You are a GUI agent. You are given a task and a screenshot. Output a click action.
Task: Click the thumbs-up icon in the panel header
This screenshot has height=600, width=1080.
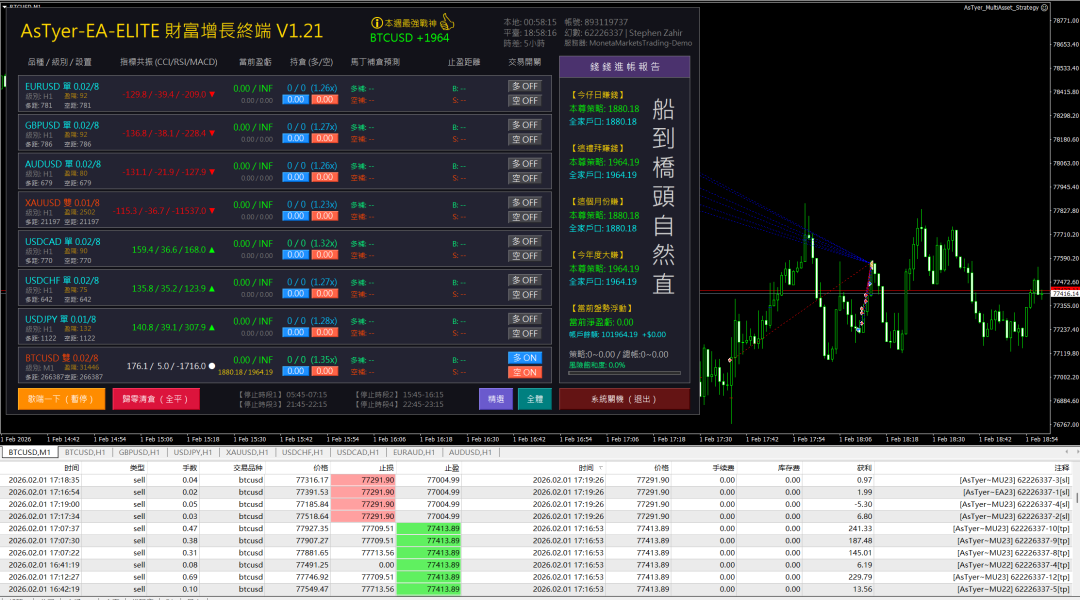coord(448,21)
